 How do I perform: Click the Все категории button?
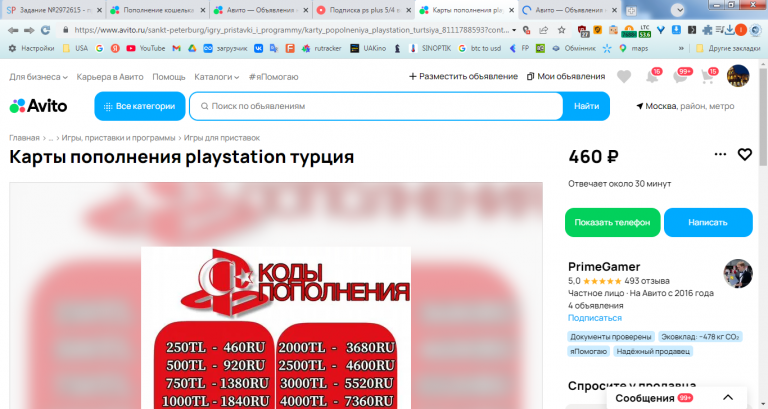[x=140, y=106]
